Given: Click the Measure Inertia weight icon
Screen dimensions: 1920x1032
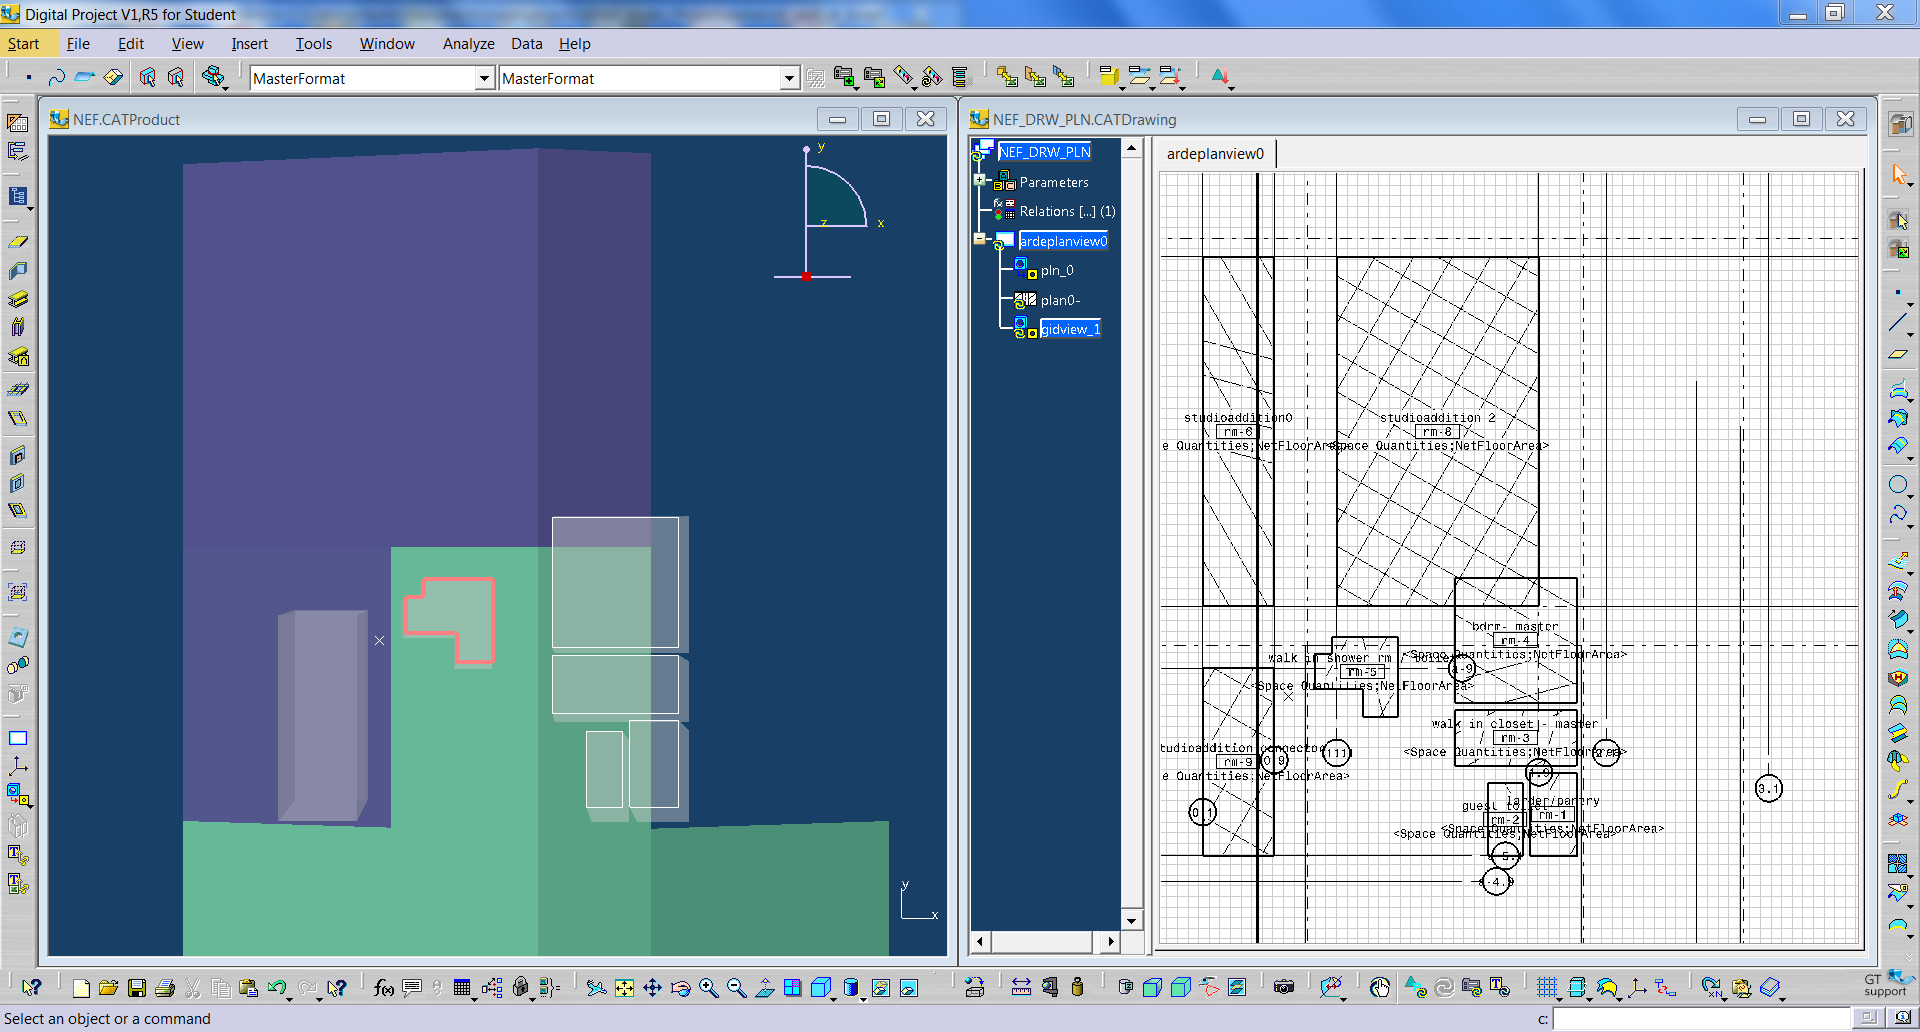Looking at the screenshot, I should 1077,988.
